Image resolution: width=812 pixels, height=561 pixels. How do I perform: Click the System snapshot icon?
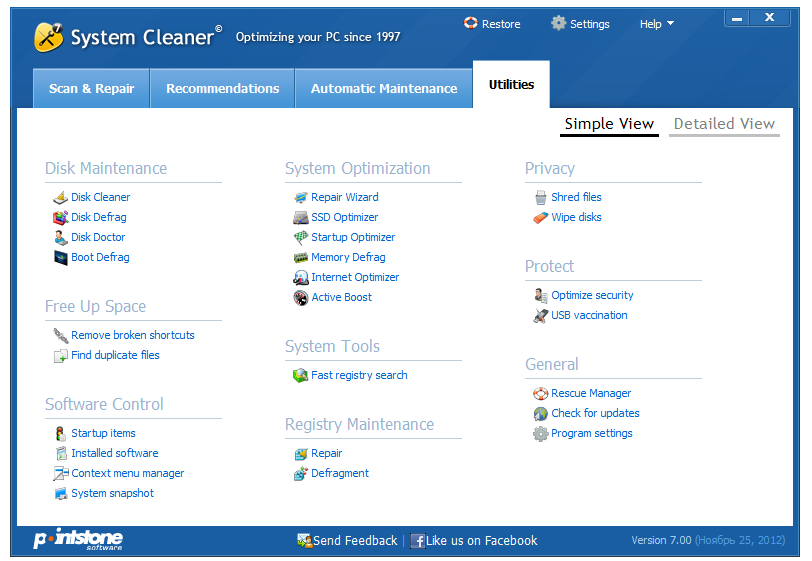[61, 494]
